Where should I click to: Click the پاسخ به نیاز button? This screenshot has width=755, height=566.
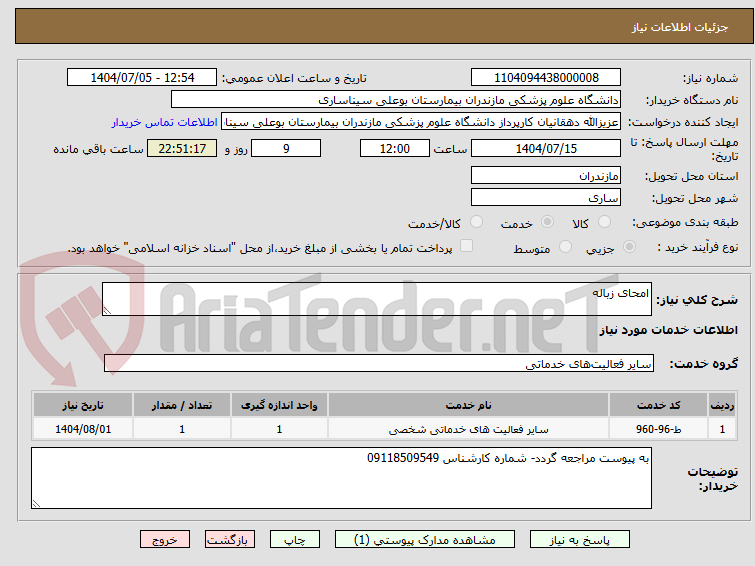tap(580, 540)
